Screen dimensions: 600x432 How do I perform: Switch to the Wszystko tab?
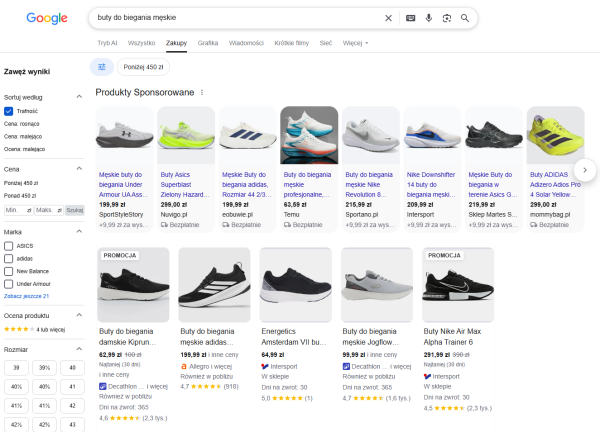click(142, 43)
